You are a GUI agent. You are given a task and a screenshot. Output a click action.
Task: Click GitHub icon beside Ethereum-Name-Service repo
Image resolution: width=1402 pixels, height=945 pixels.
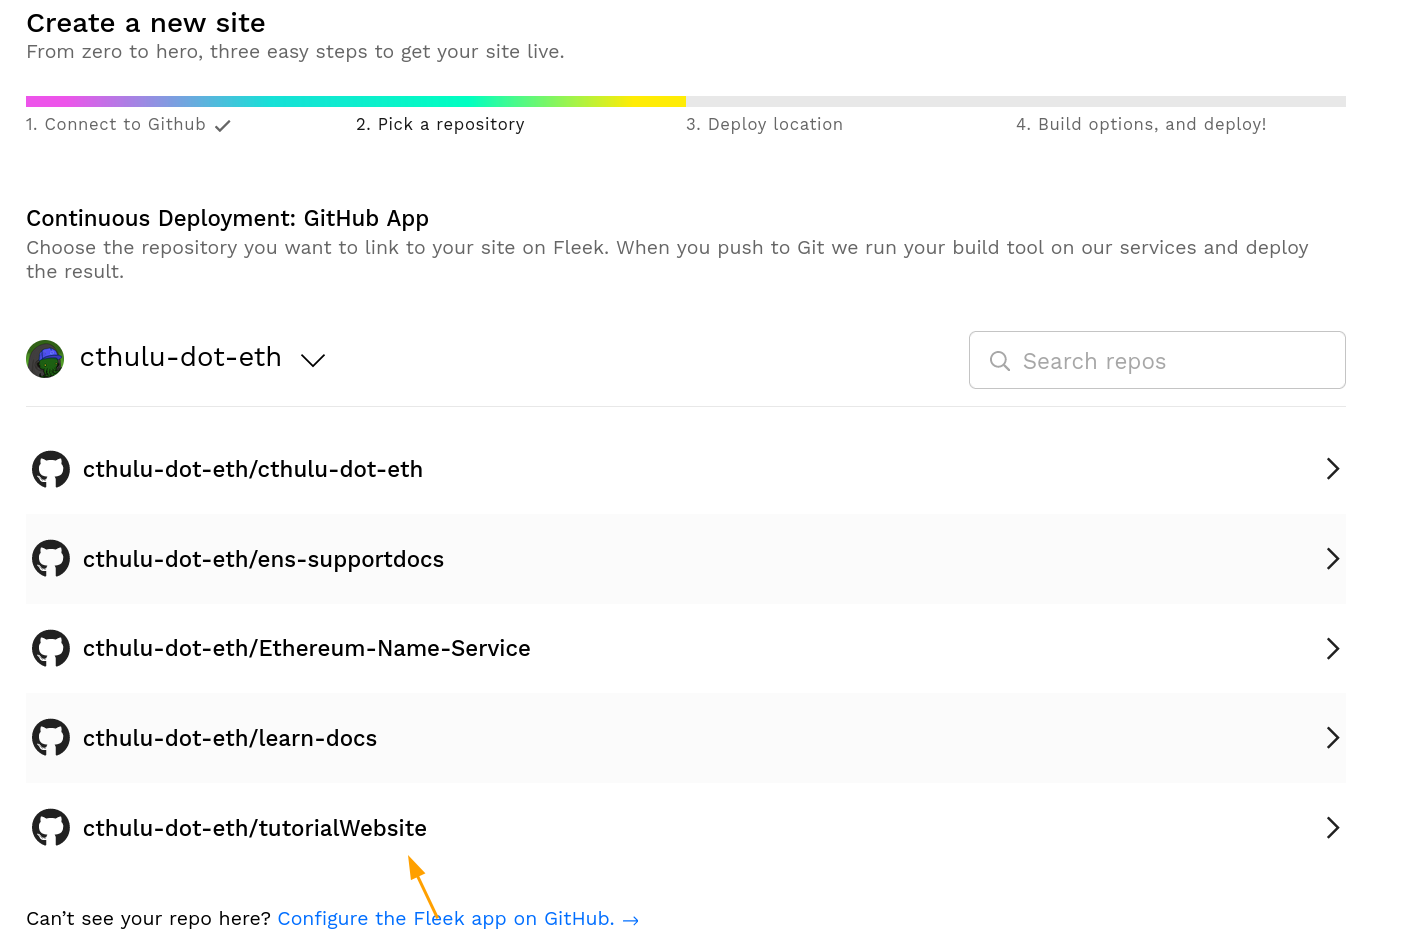click(x=51, y=648)
